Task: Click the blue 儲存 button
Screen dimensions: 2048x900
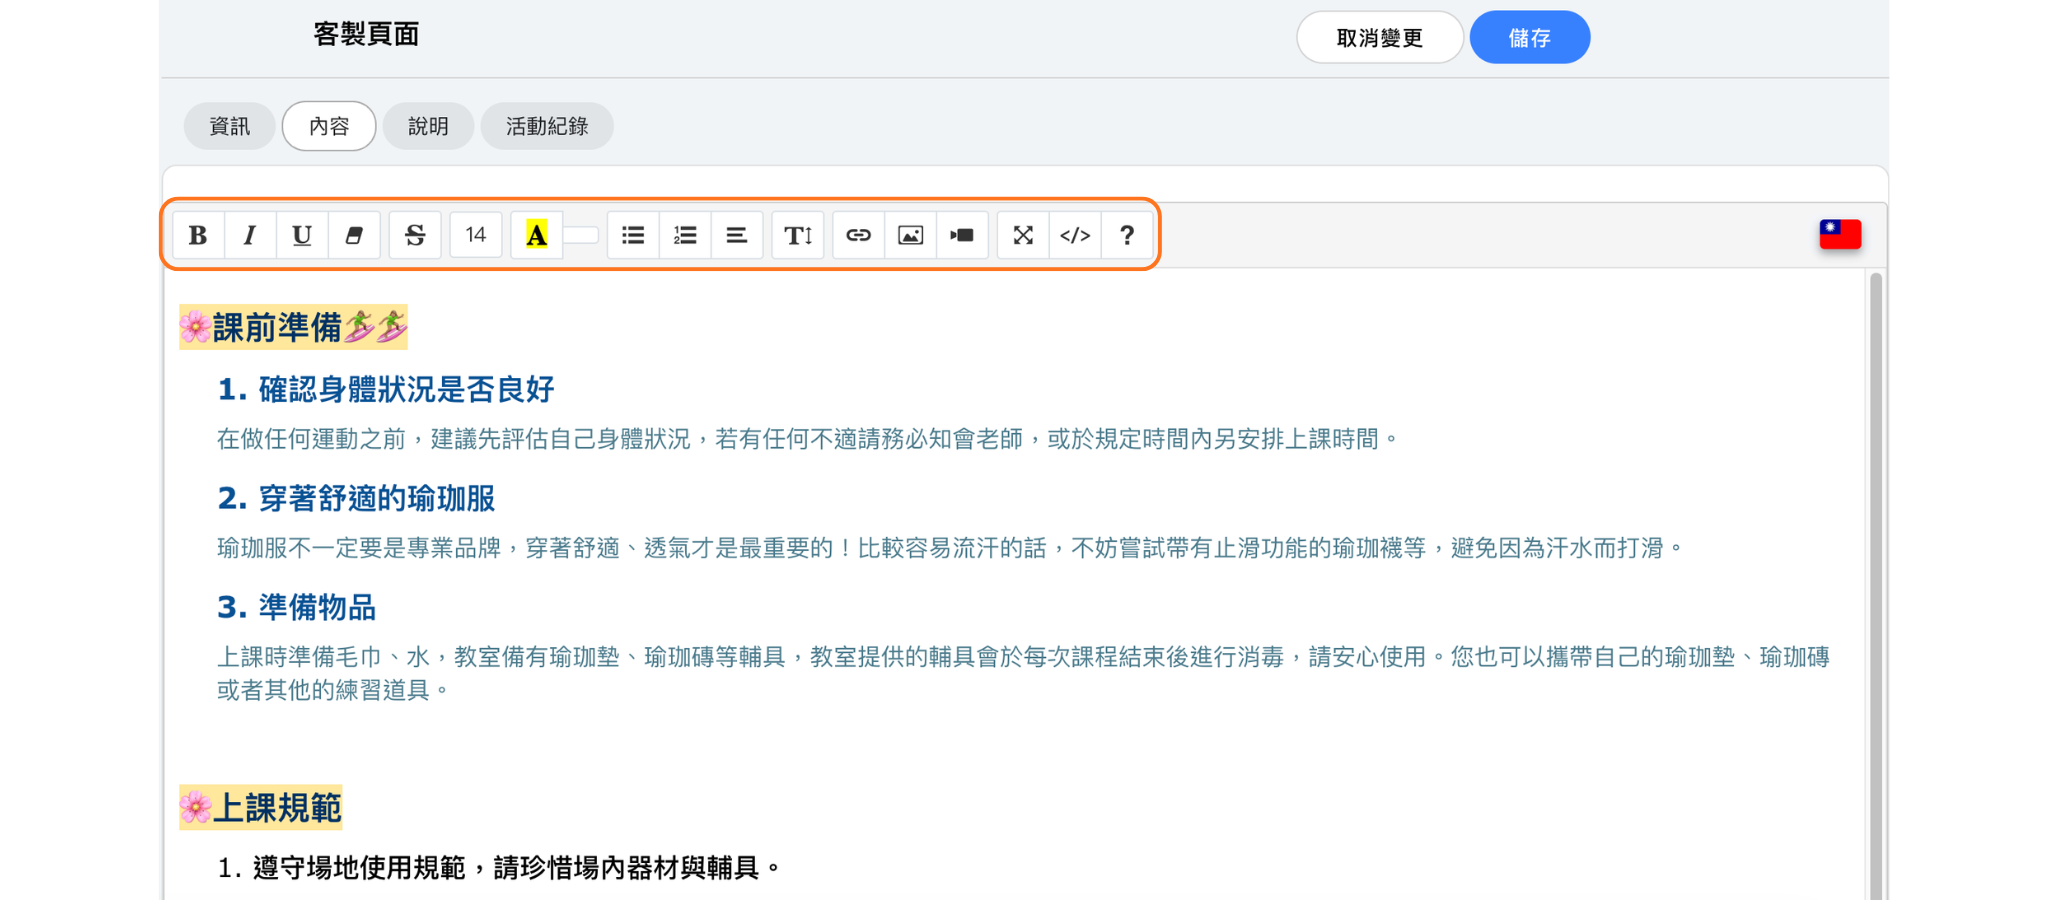Action: tap(1529, 38)
